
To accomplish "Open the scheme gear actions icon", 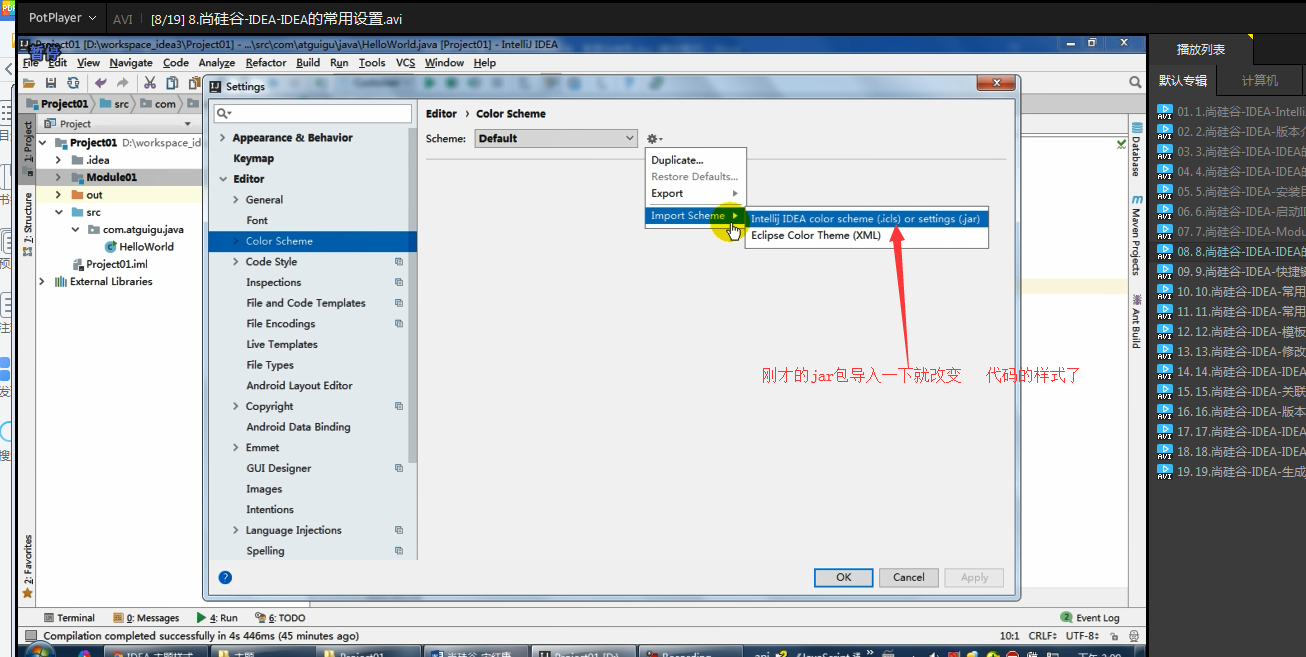I will point(654,139).
